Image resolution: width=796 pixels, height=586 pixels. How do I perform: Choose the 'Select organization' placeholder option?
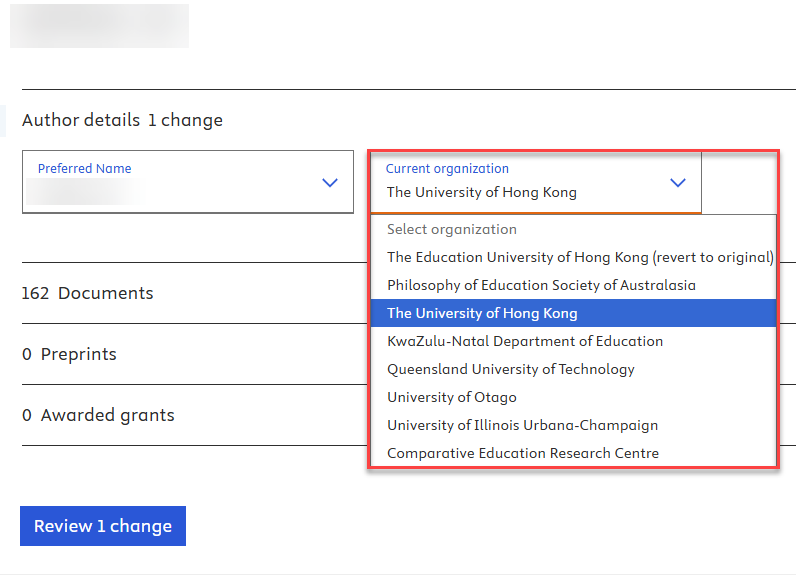pyautogui.click(x=452, y=229)
